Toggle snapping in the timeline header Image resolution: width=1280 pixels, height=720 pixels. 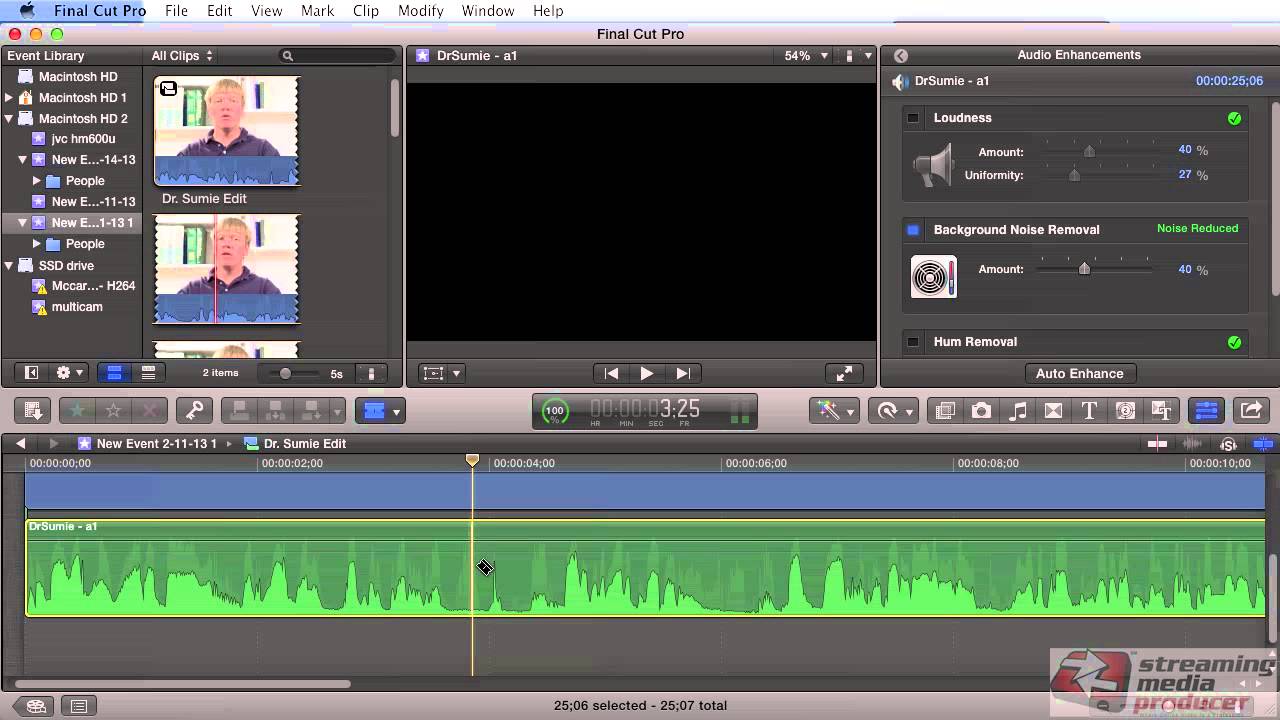pos(1263,443)
